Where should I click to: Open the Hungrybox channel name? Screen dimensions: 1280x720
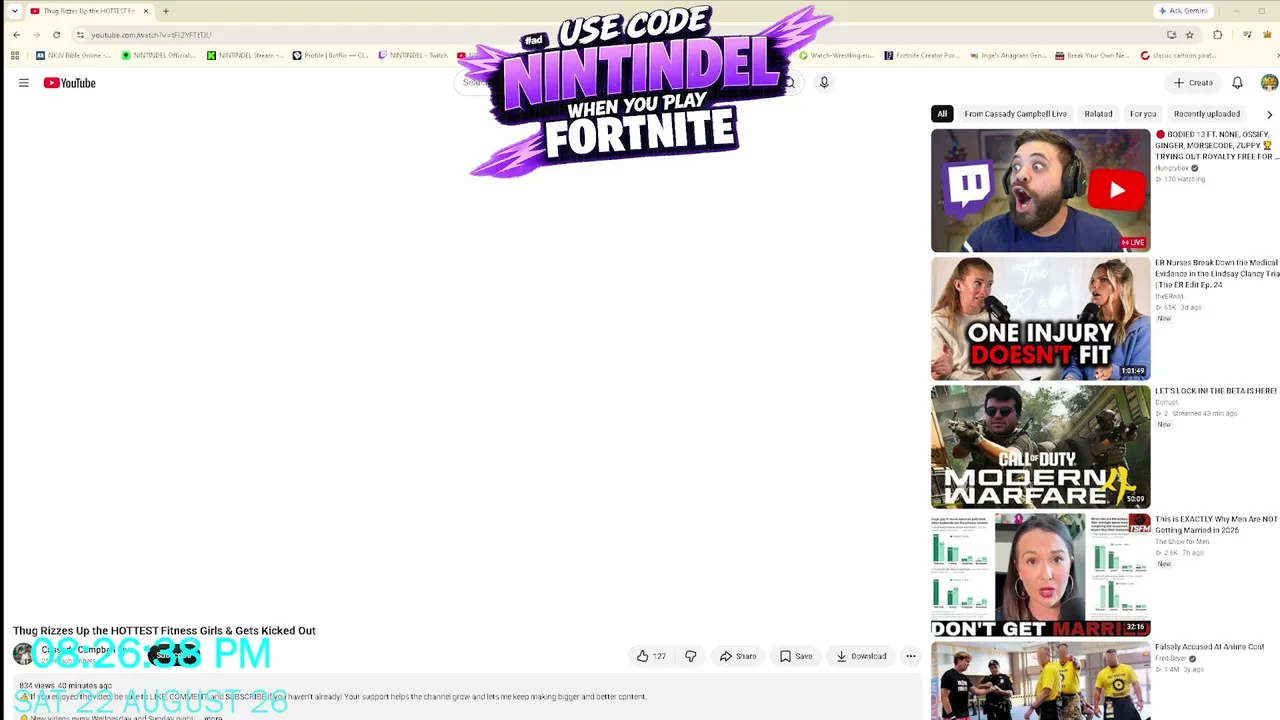coord(1172,168)
